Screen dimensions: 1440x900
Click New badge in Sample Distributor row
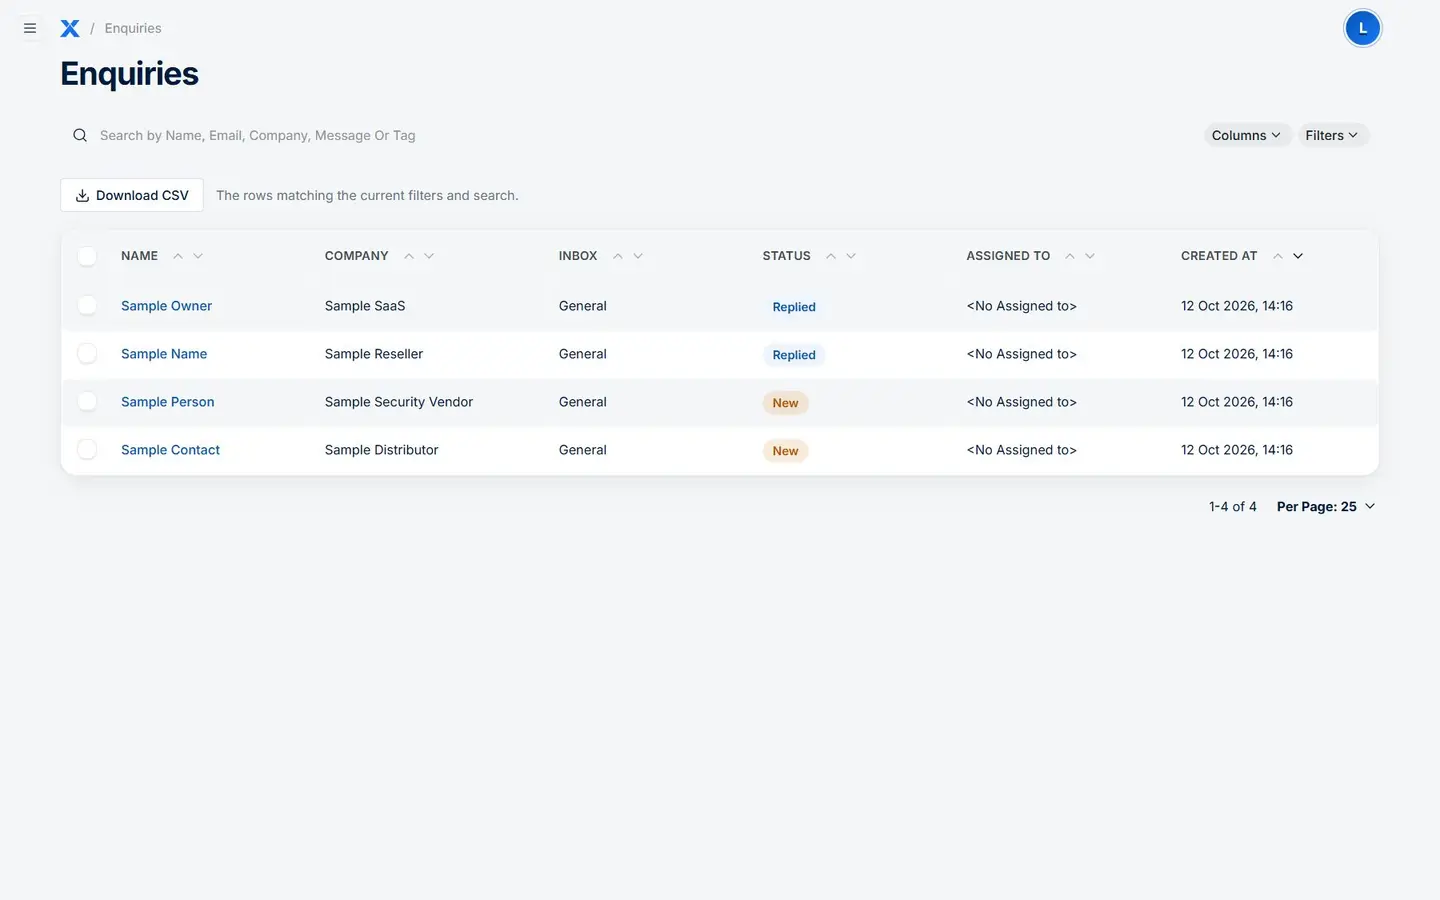(x=785, y=451)
